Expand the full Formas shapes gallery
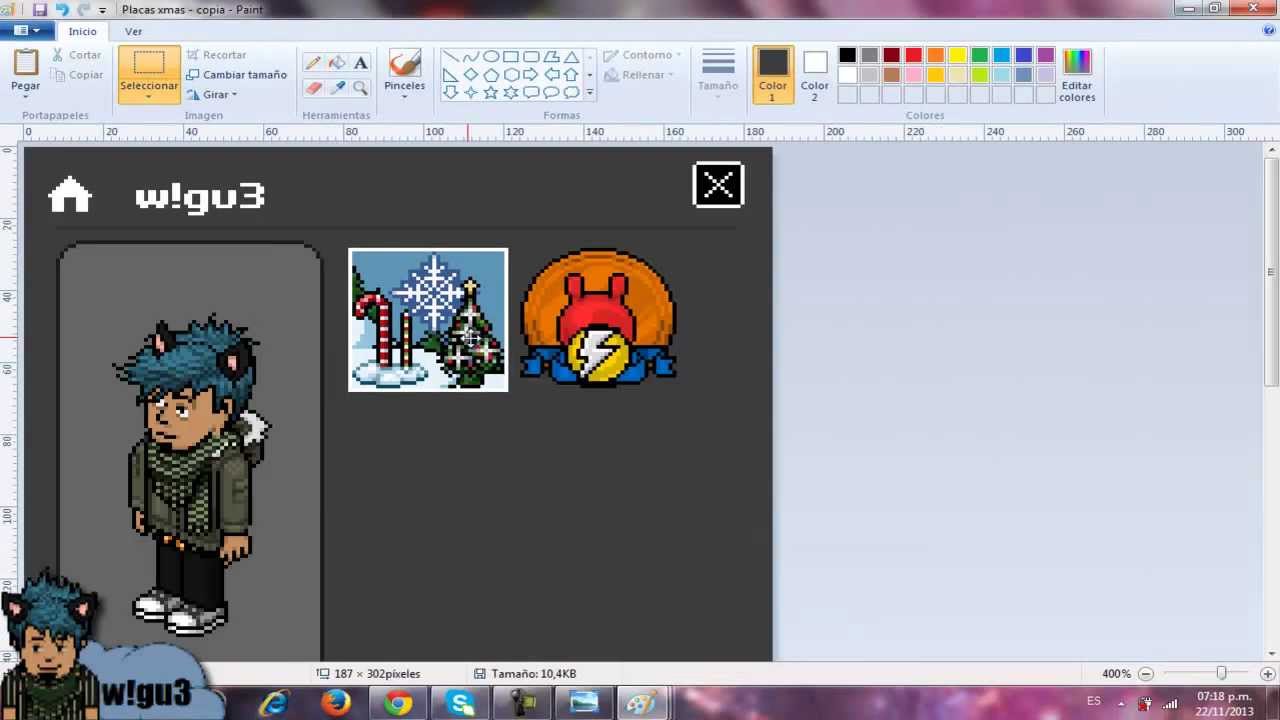 coord(590,93)
